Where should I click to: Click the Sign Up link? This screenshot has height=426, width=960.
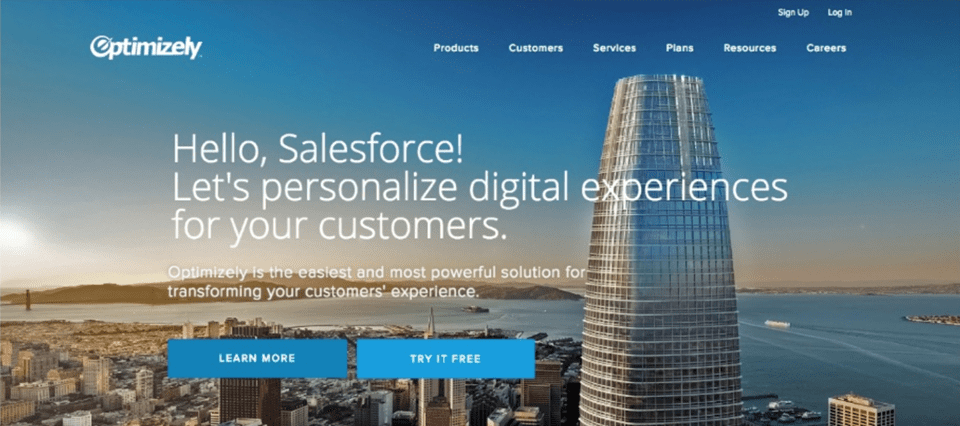[793, 12]
